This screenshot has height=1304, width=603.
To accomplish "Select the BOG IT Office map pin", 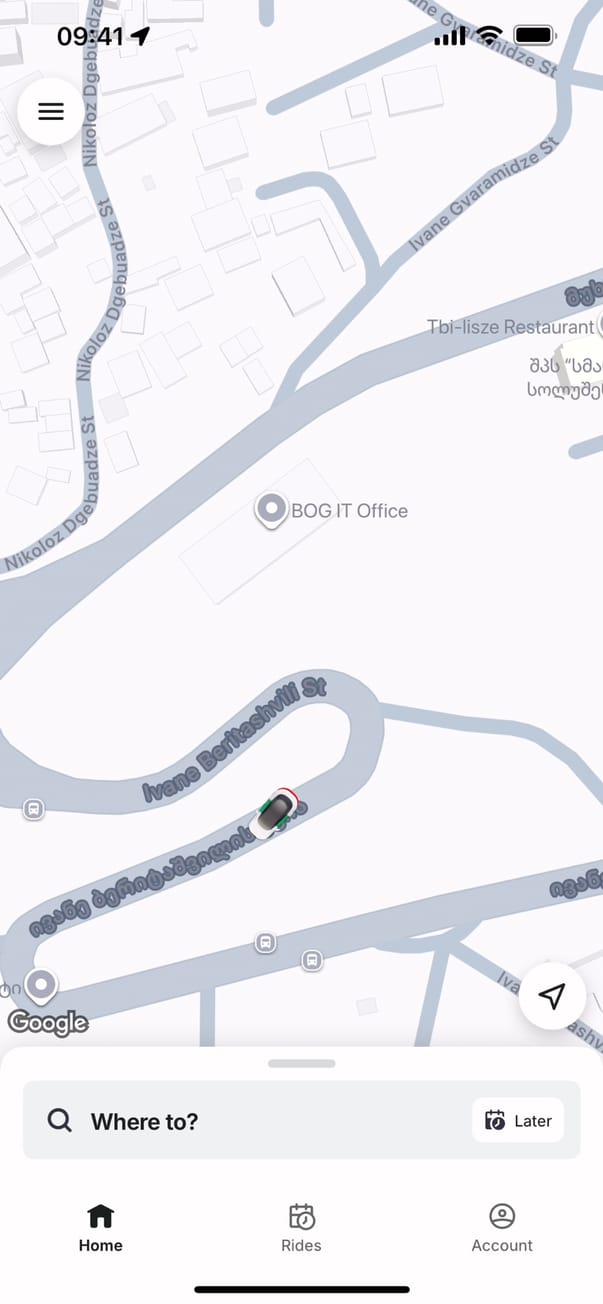I will coord(271,511).
